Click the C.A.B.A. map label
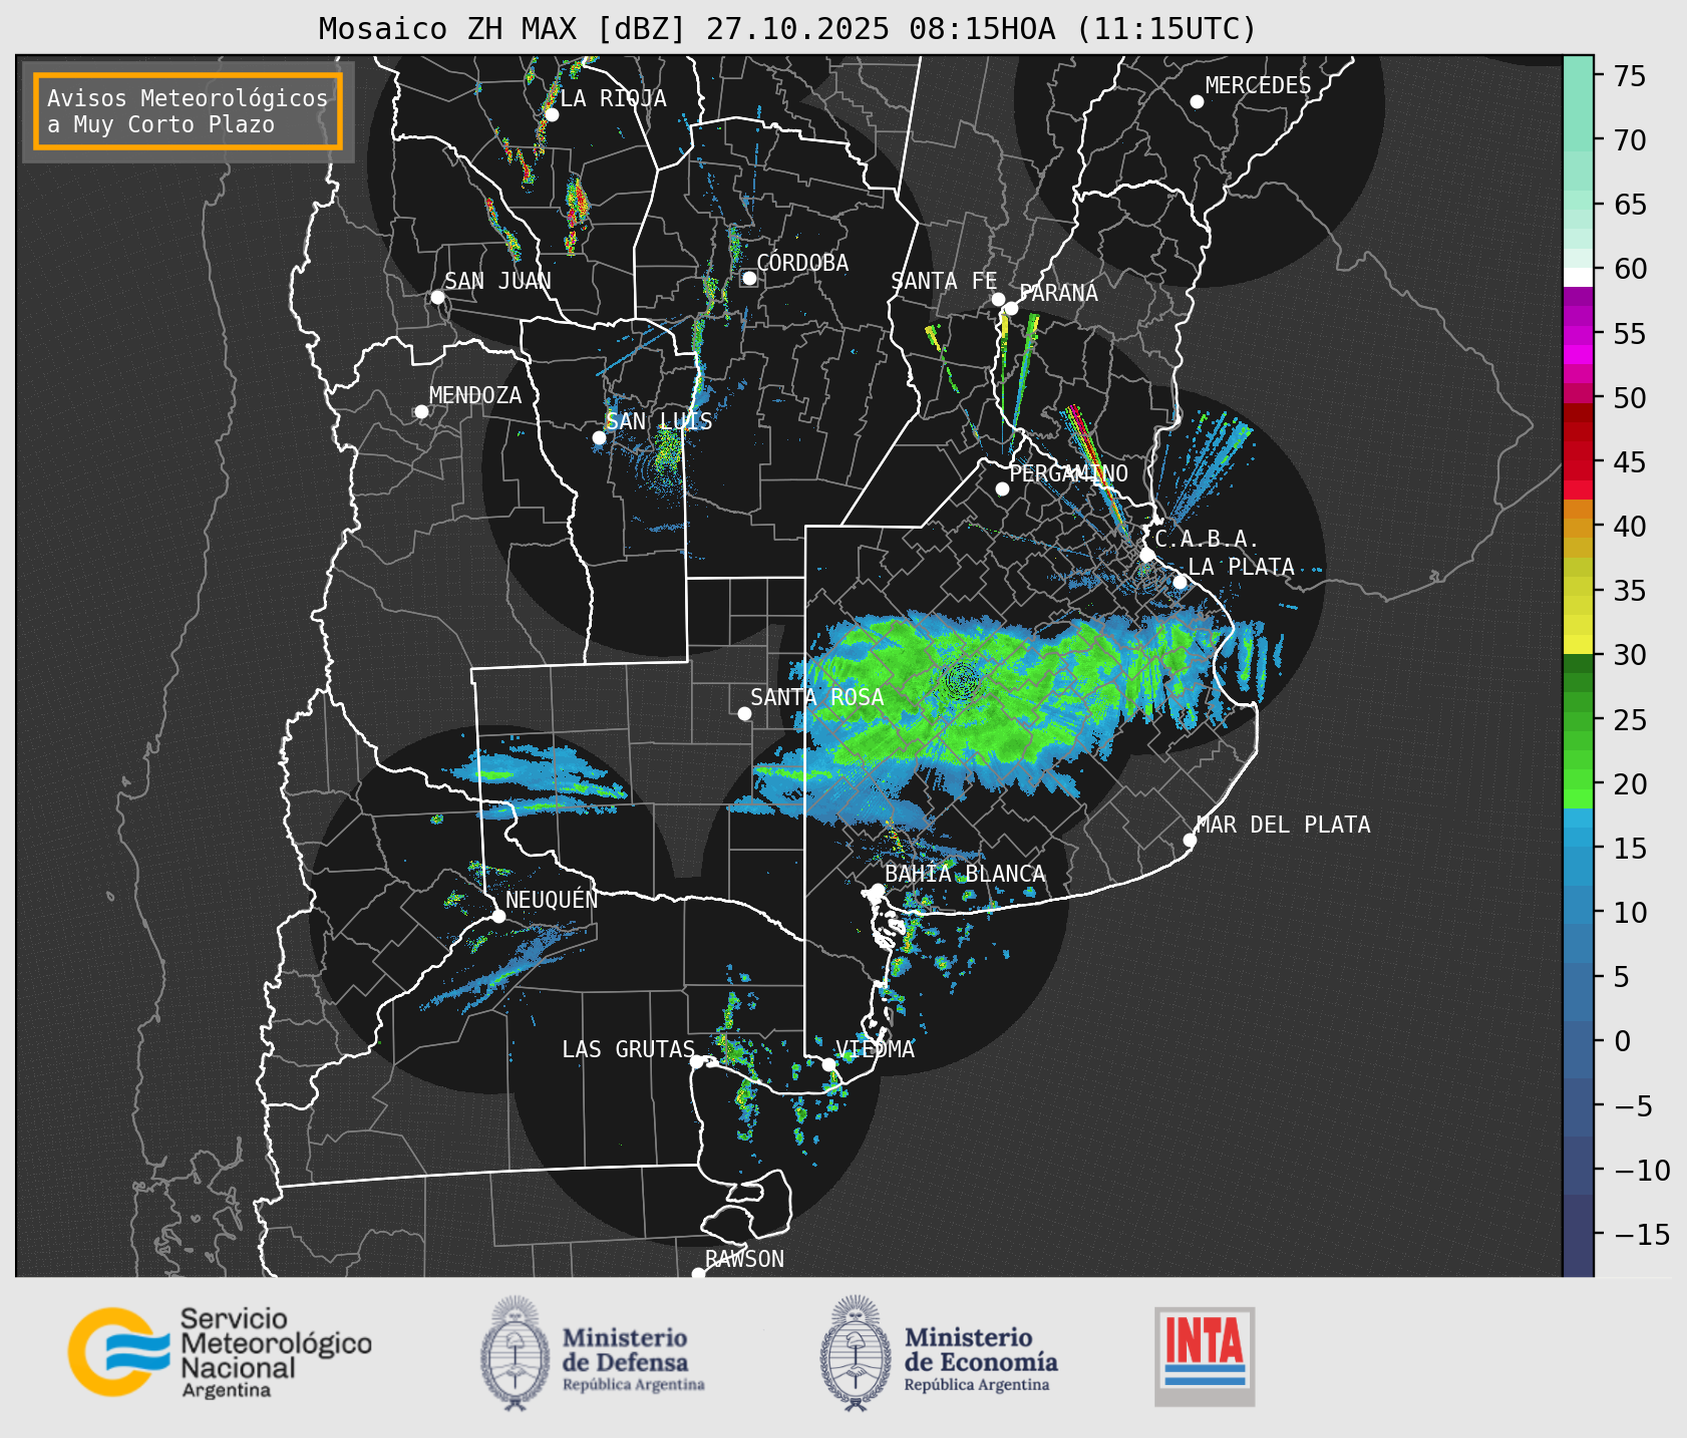This screenshot has height=1438, width=1687. [1207, 540]
